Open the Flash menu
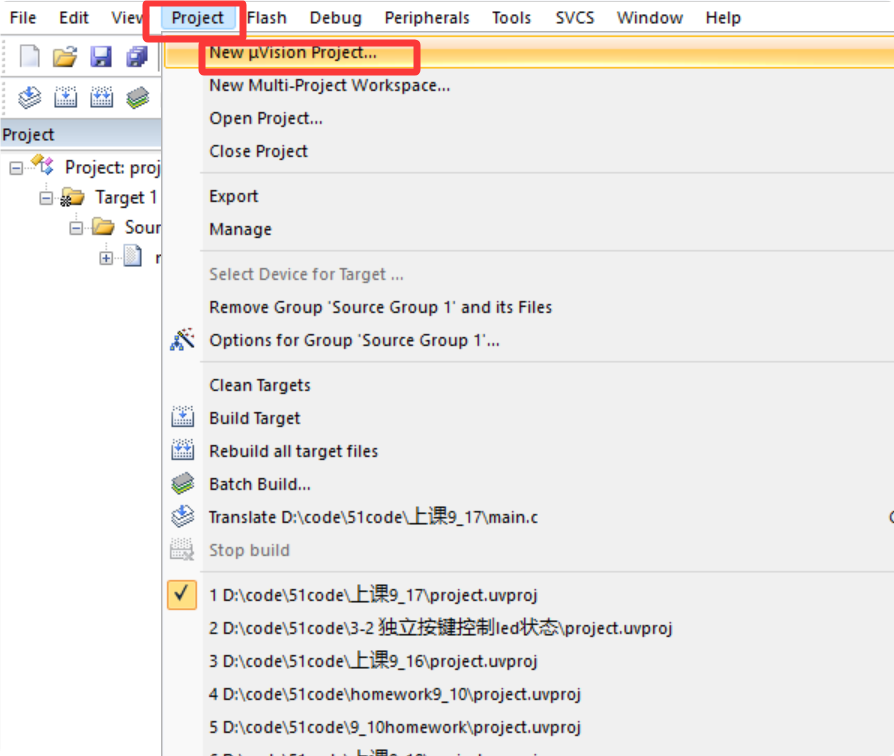Viewport: 894px width, 756px height. (266, 18)
